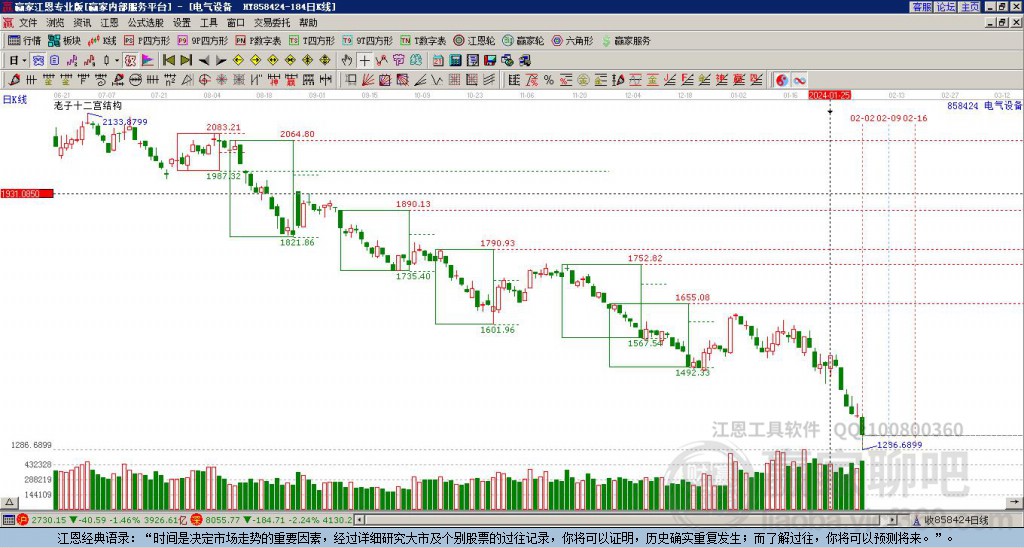The image size is (1024, 548).
Task: Click the 客服 customer service button
Action: pyautogui.click(x=921, y=7)
